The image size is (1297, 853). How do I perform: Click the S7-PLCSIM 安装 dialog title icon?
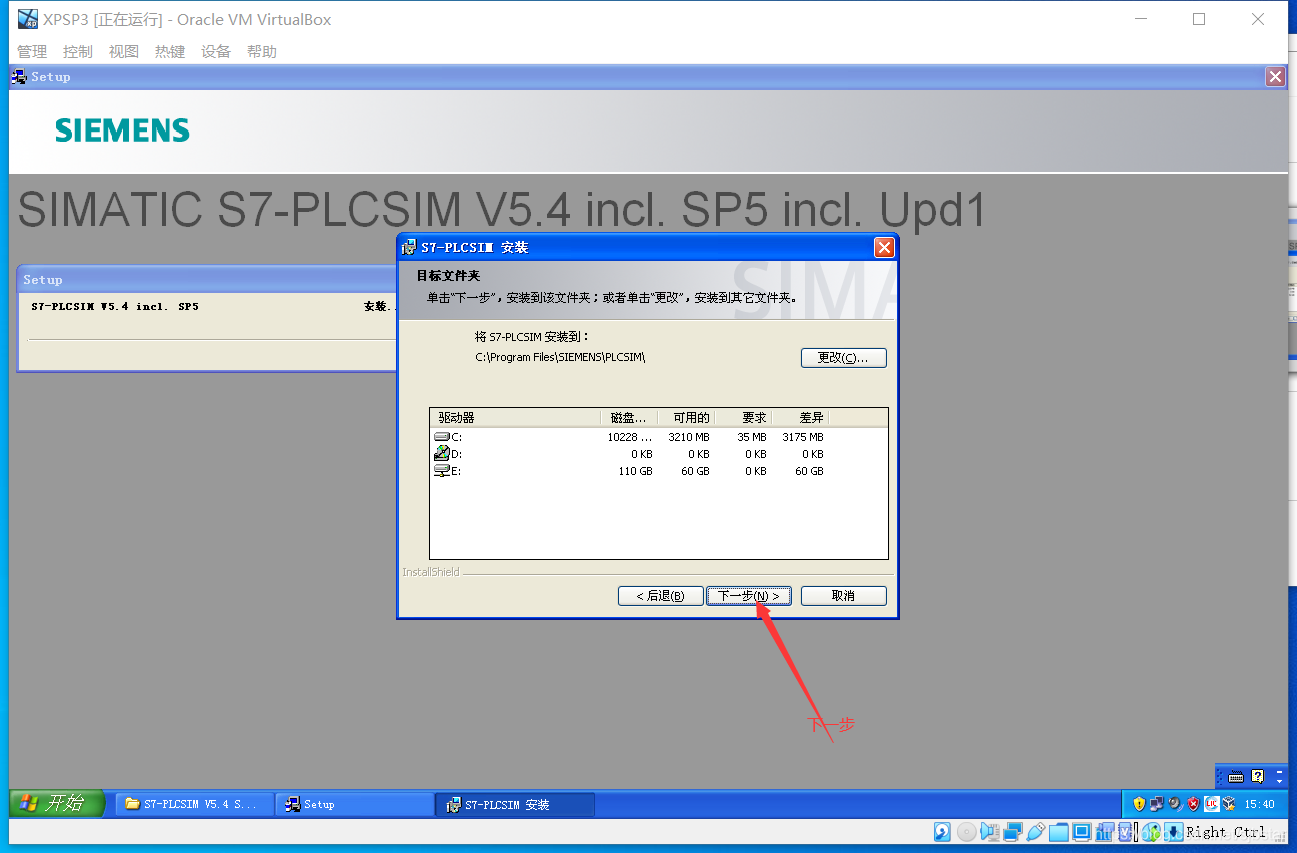pyautogui.click(x=408, y=247)
